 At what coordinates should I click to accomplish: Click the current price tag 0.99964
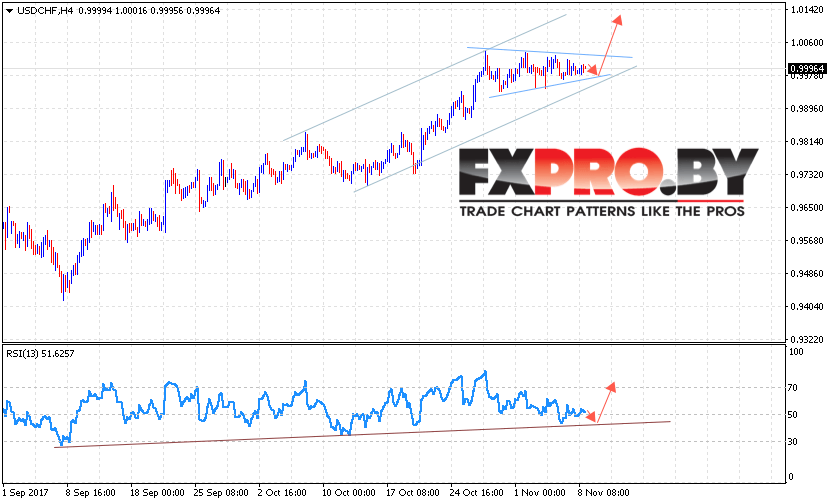pos(807,69)
